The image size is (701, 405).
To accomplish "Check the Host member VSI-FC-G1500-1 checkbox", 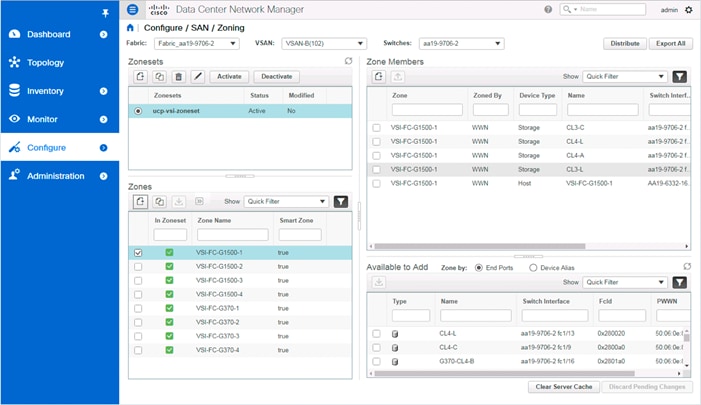I will click(x=376, y=183).
